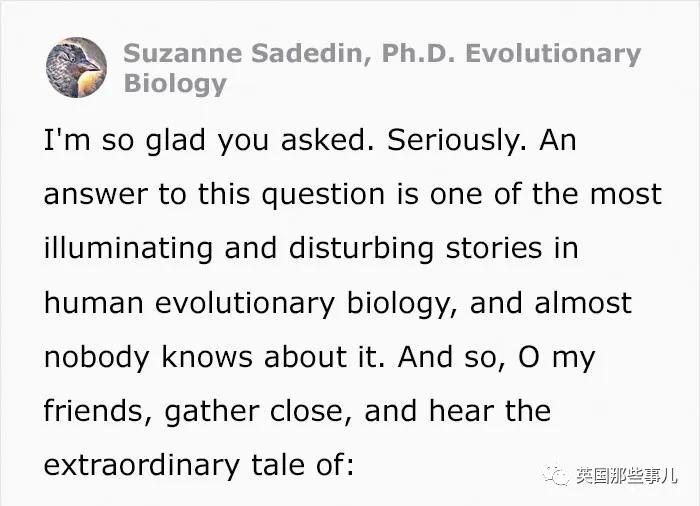Click the sentence "I'm so glad you asked"
This screenshot has width=700, height=506.
[x=197, y=139]
